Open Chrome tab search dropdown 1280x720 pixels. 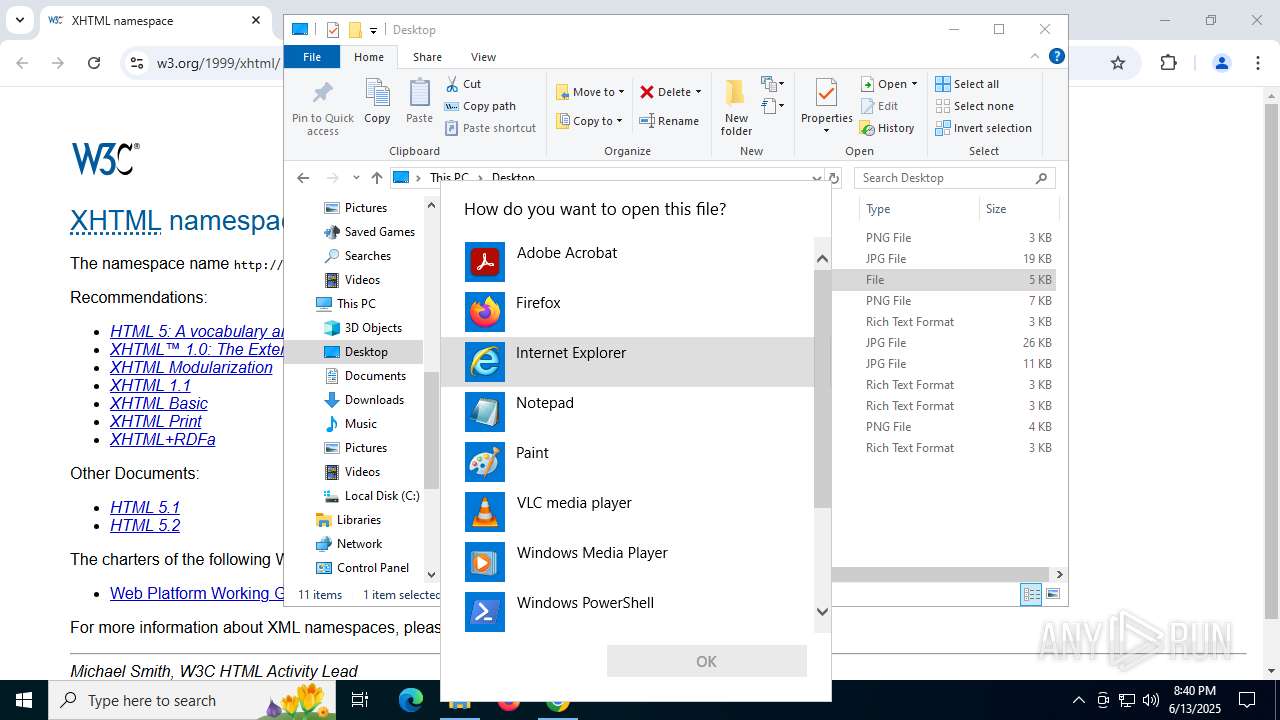(19, 20)
